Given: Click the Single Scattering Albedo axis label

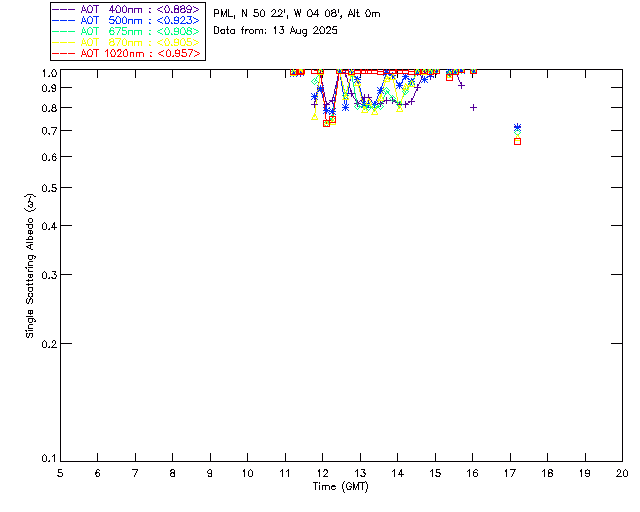Looking at the screenshot, I should click(x=30, y=266).
